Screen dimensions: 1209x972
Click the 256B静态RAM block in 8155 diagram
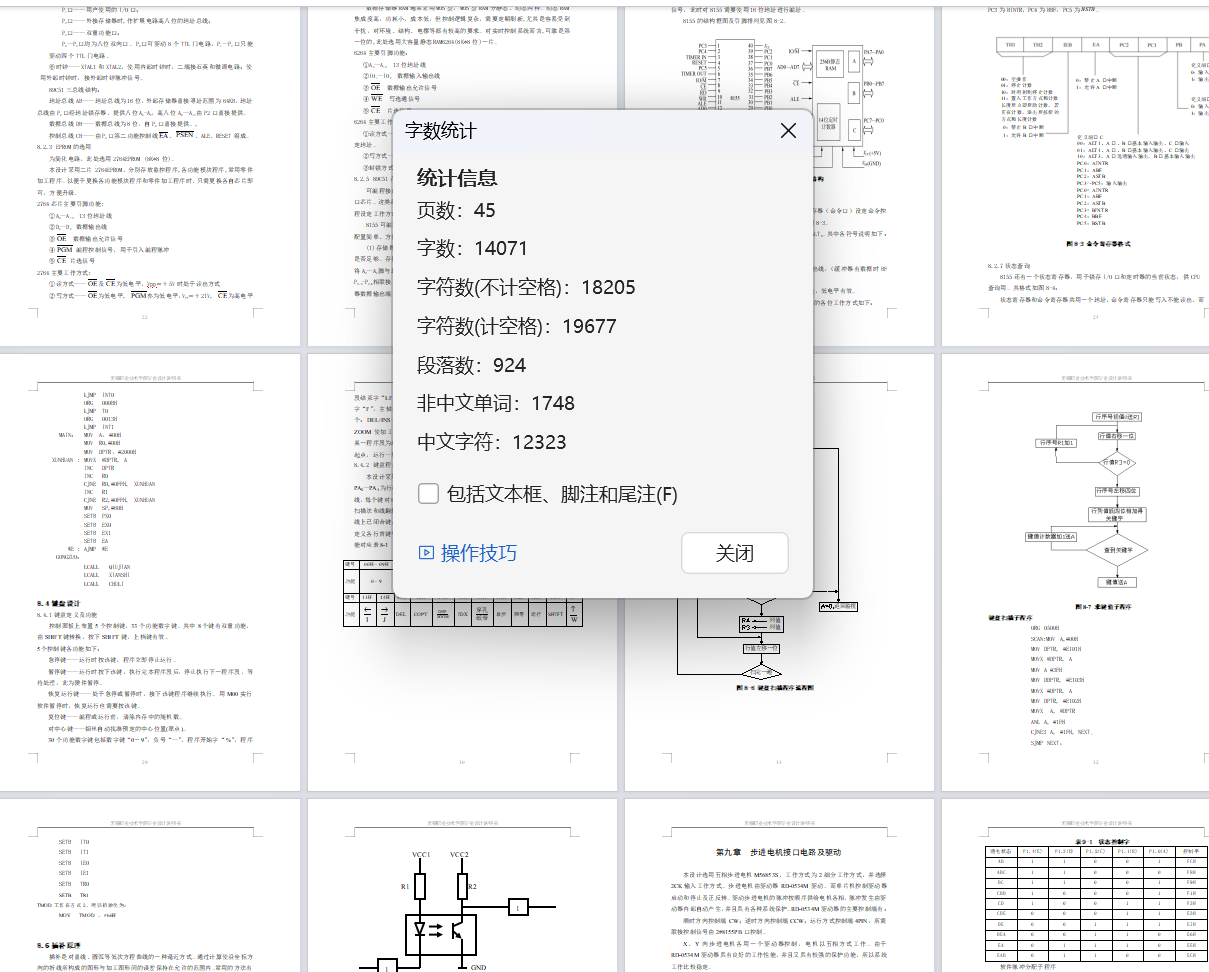pos(828,66)
